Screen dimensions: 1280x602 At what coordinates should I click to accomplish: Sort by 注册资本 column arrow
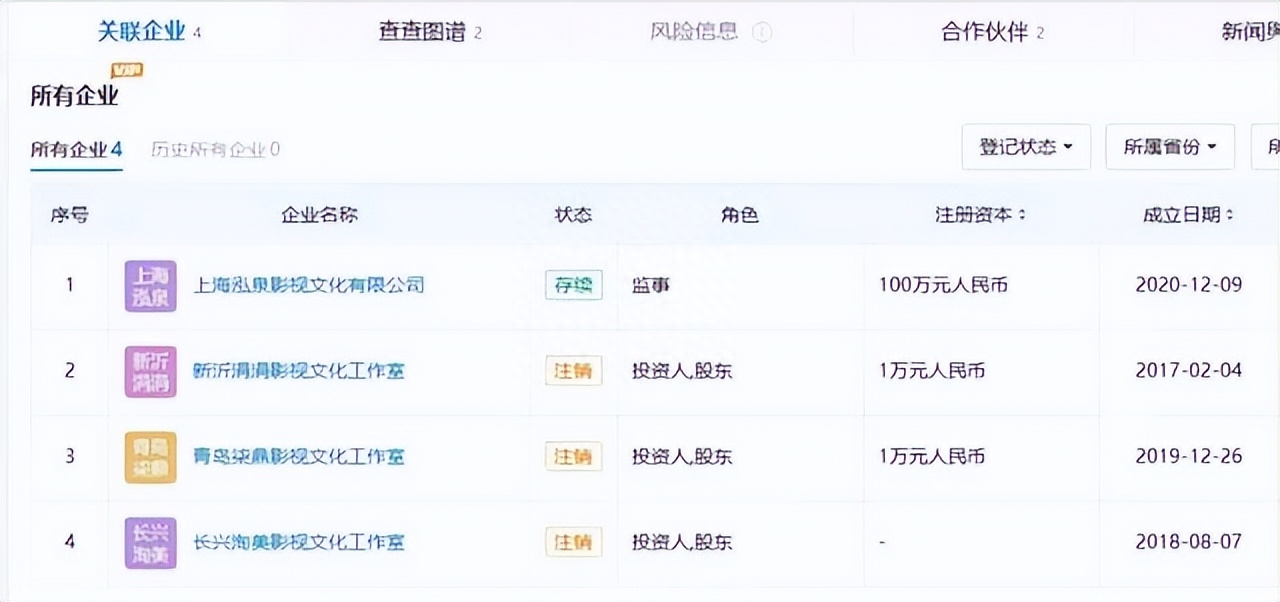(x=1021, y=215)
